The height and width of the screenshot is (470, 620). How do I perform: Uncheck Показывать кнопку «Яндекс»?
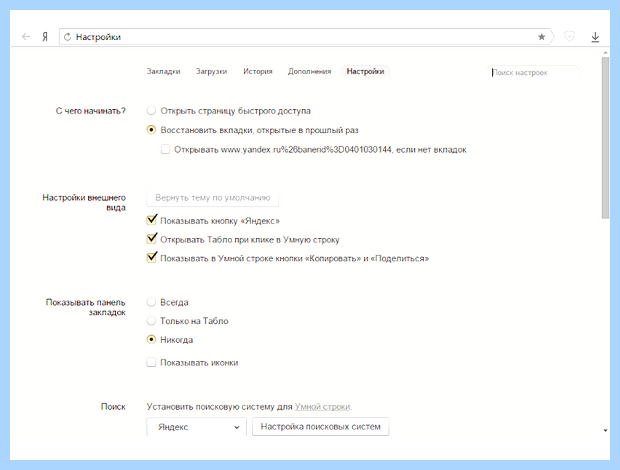[x=151, y=220]
